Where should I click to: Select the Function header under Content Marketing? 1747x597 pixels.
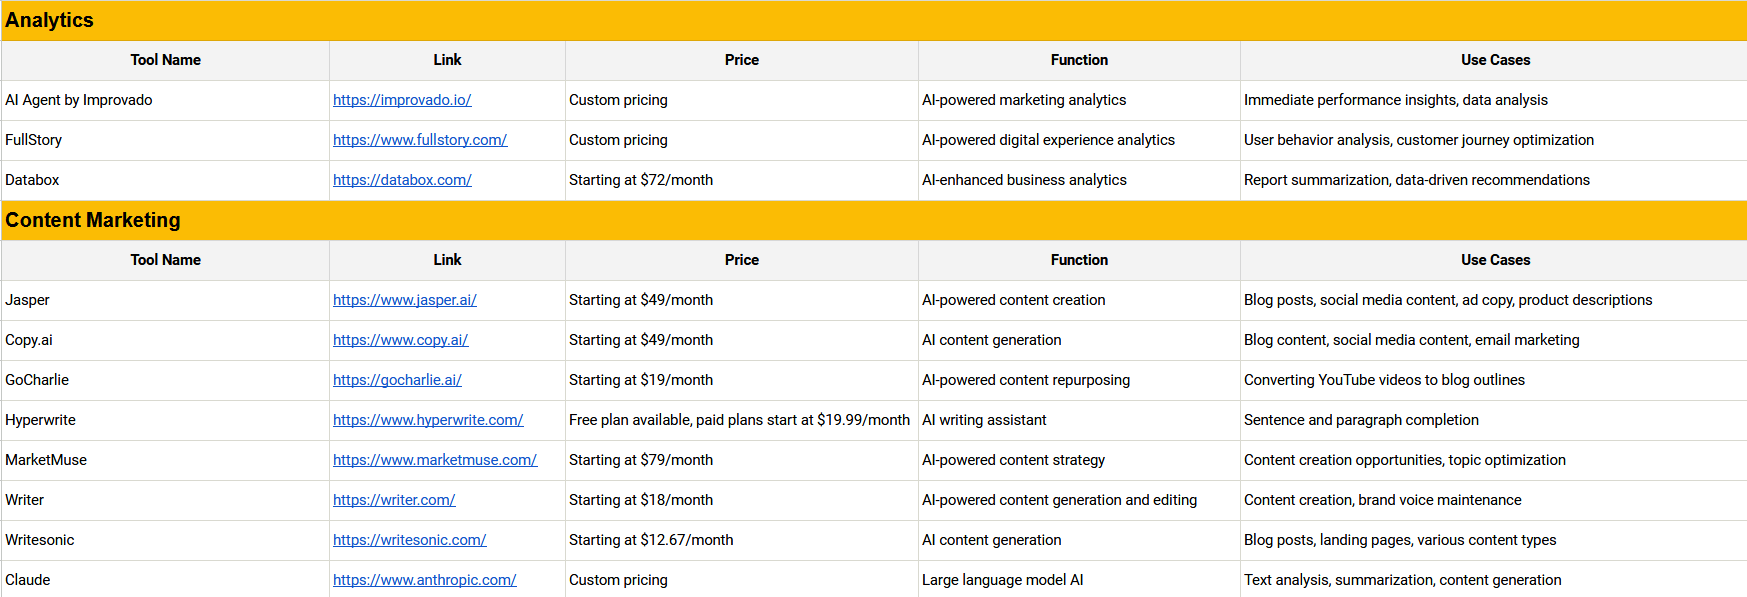coord(1079,260)
